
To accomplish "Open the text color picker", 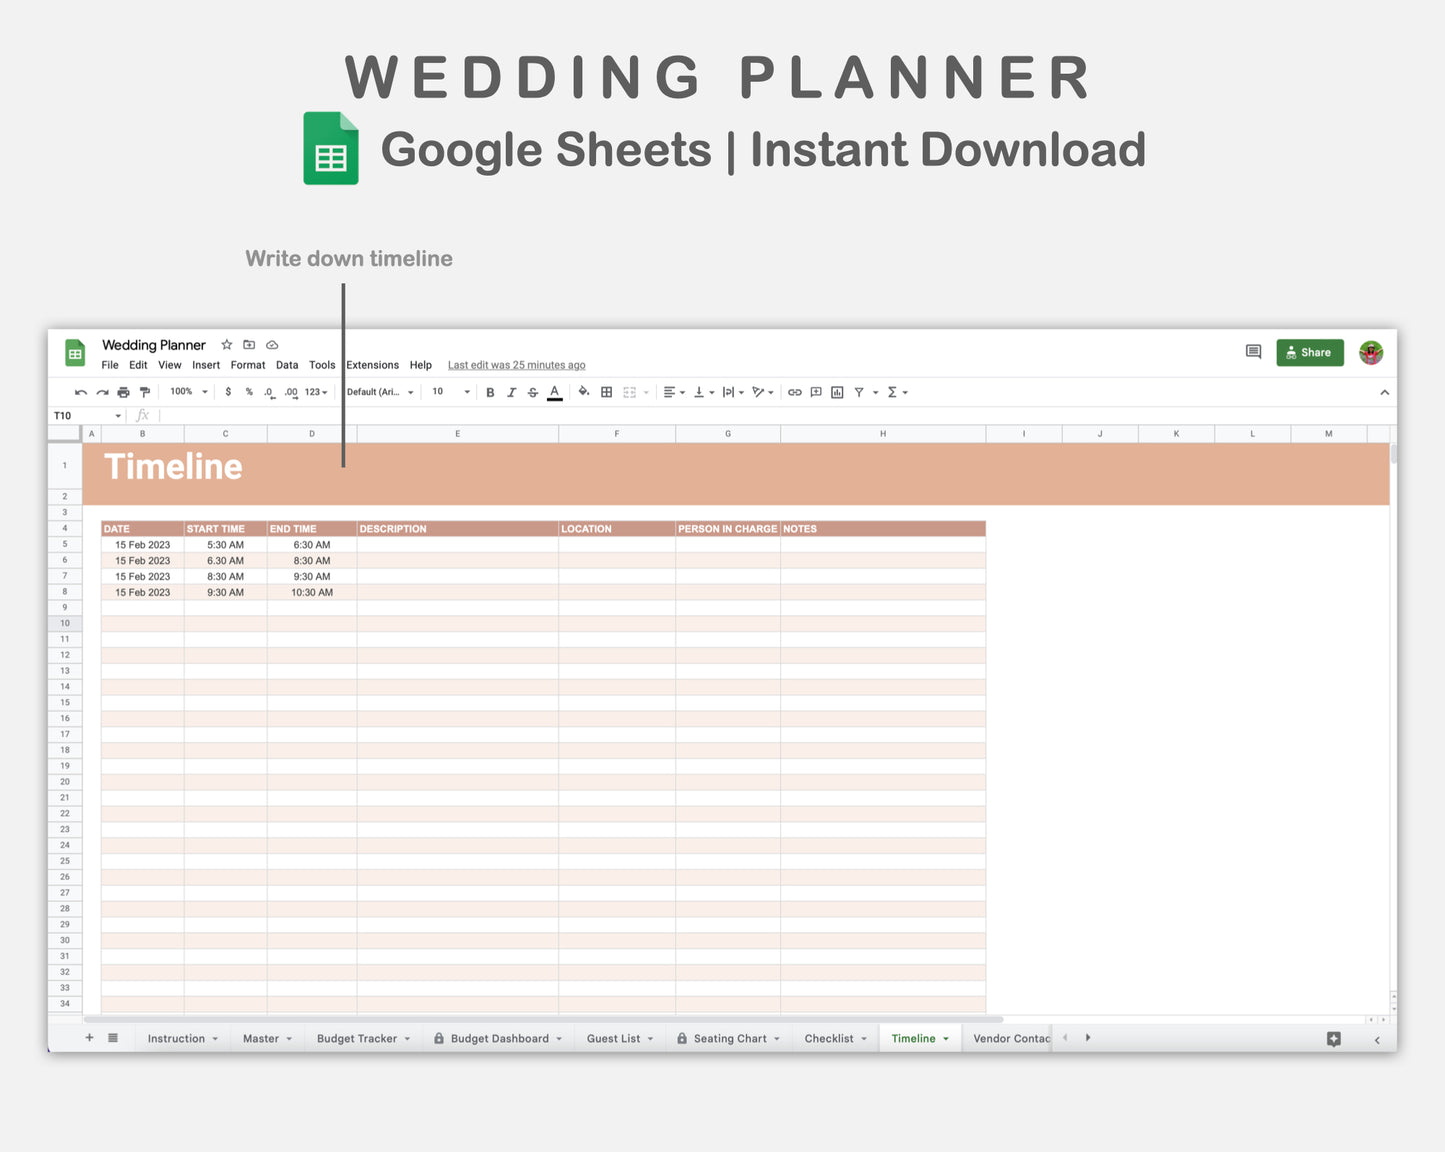I will click(553, 391).
